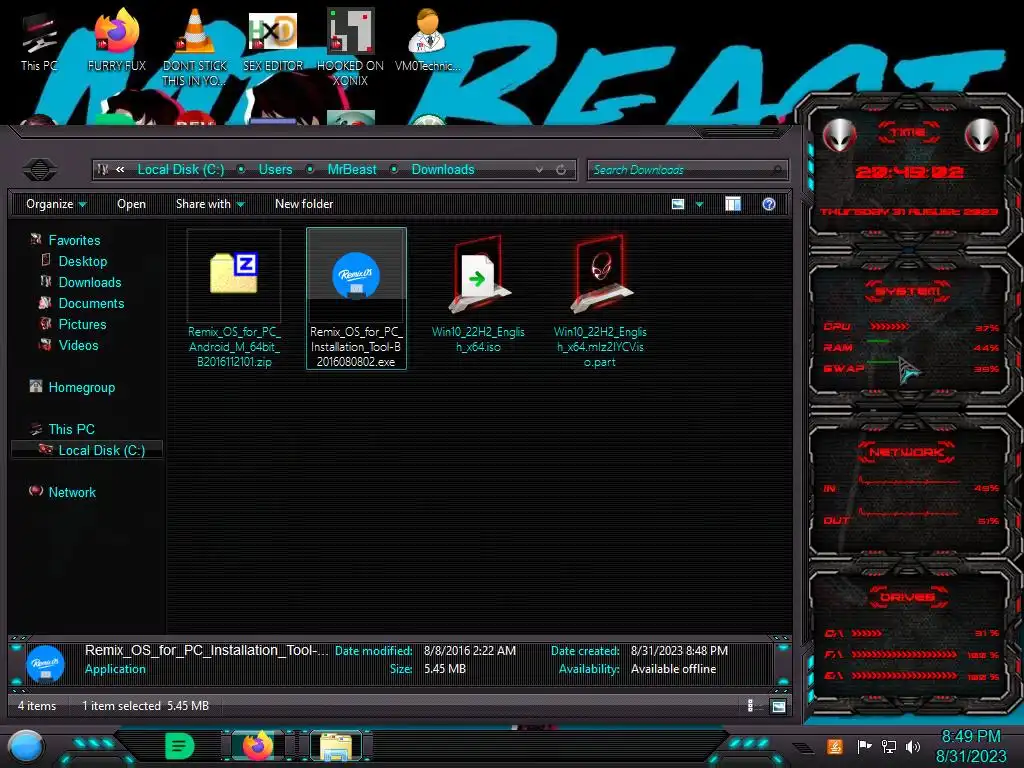The width and height of the screenshot is (1024, 768).
Task: Click the NETWORK widget header
Action: coord(906,452)
